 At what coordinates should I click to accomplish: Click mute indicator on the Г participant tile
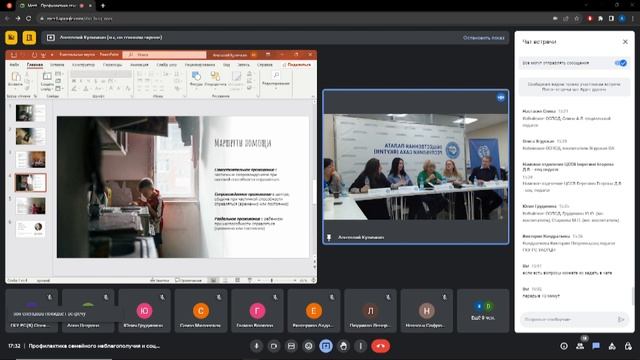click(275, 297)
